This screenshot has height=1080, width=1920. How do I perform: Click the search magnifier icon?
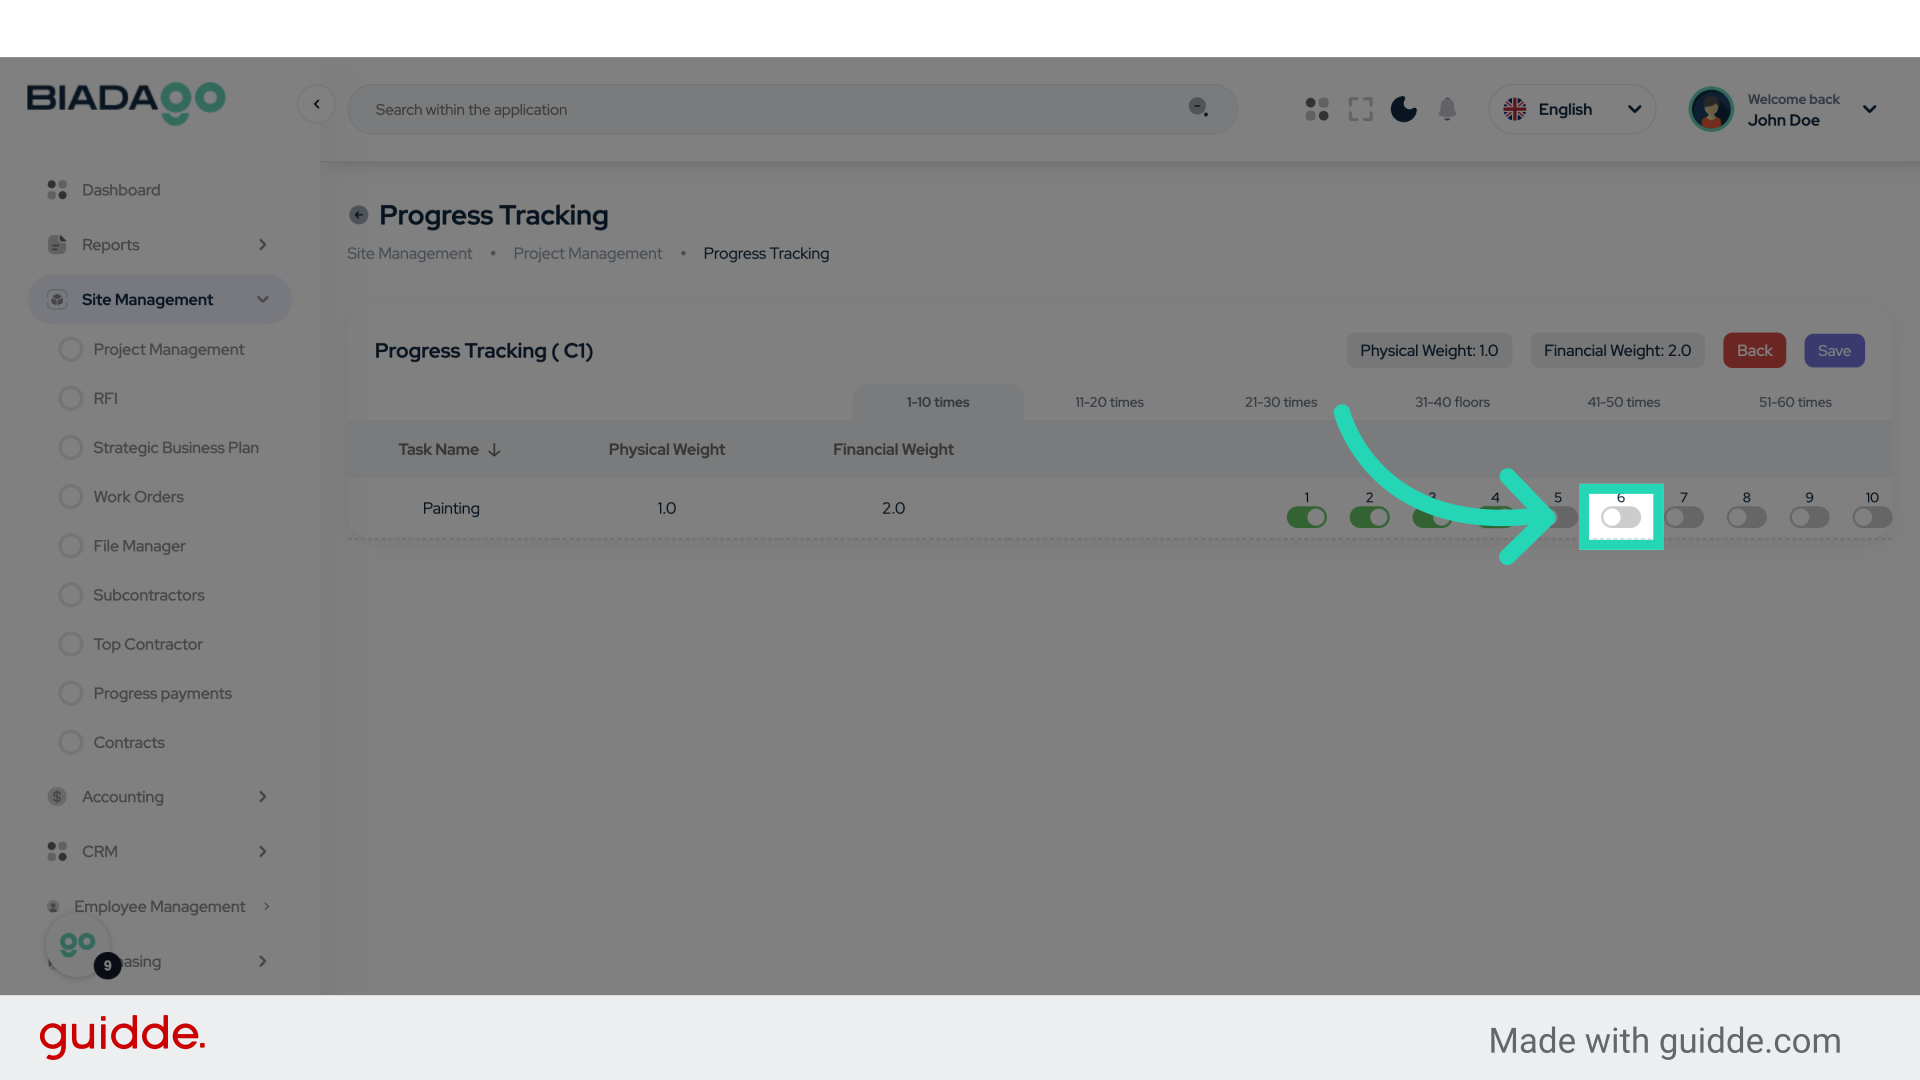(x=1198, y=107)
